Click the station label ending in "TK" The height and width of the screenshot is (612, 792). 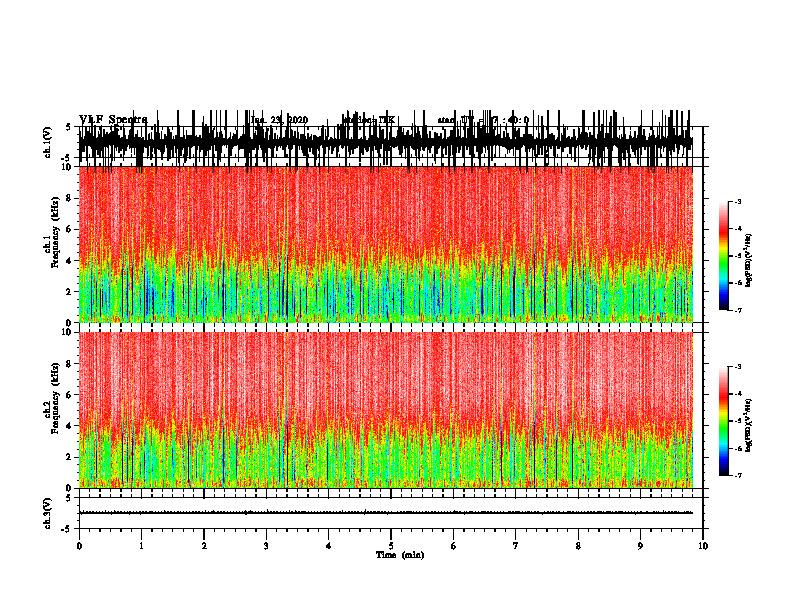(x=369, y=120)
